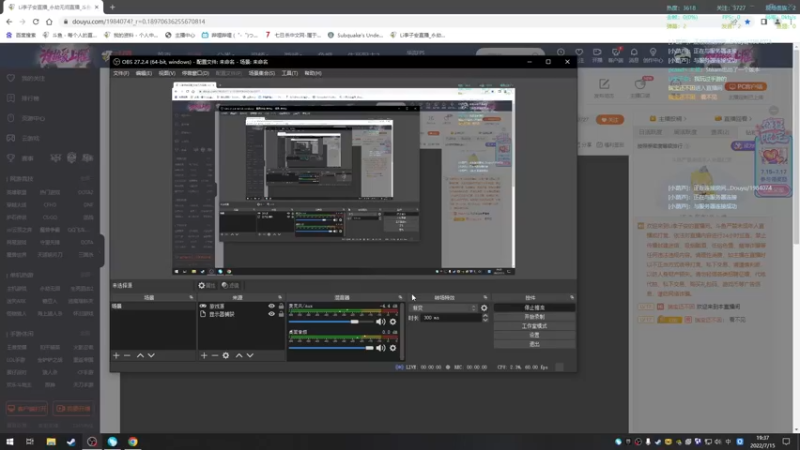This screenshot has width=800, height=450.
Task: Toggle Studio Mode in Controls
Action: coord(534,326)
